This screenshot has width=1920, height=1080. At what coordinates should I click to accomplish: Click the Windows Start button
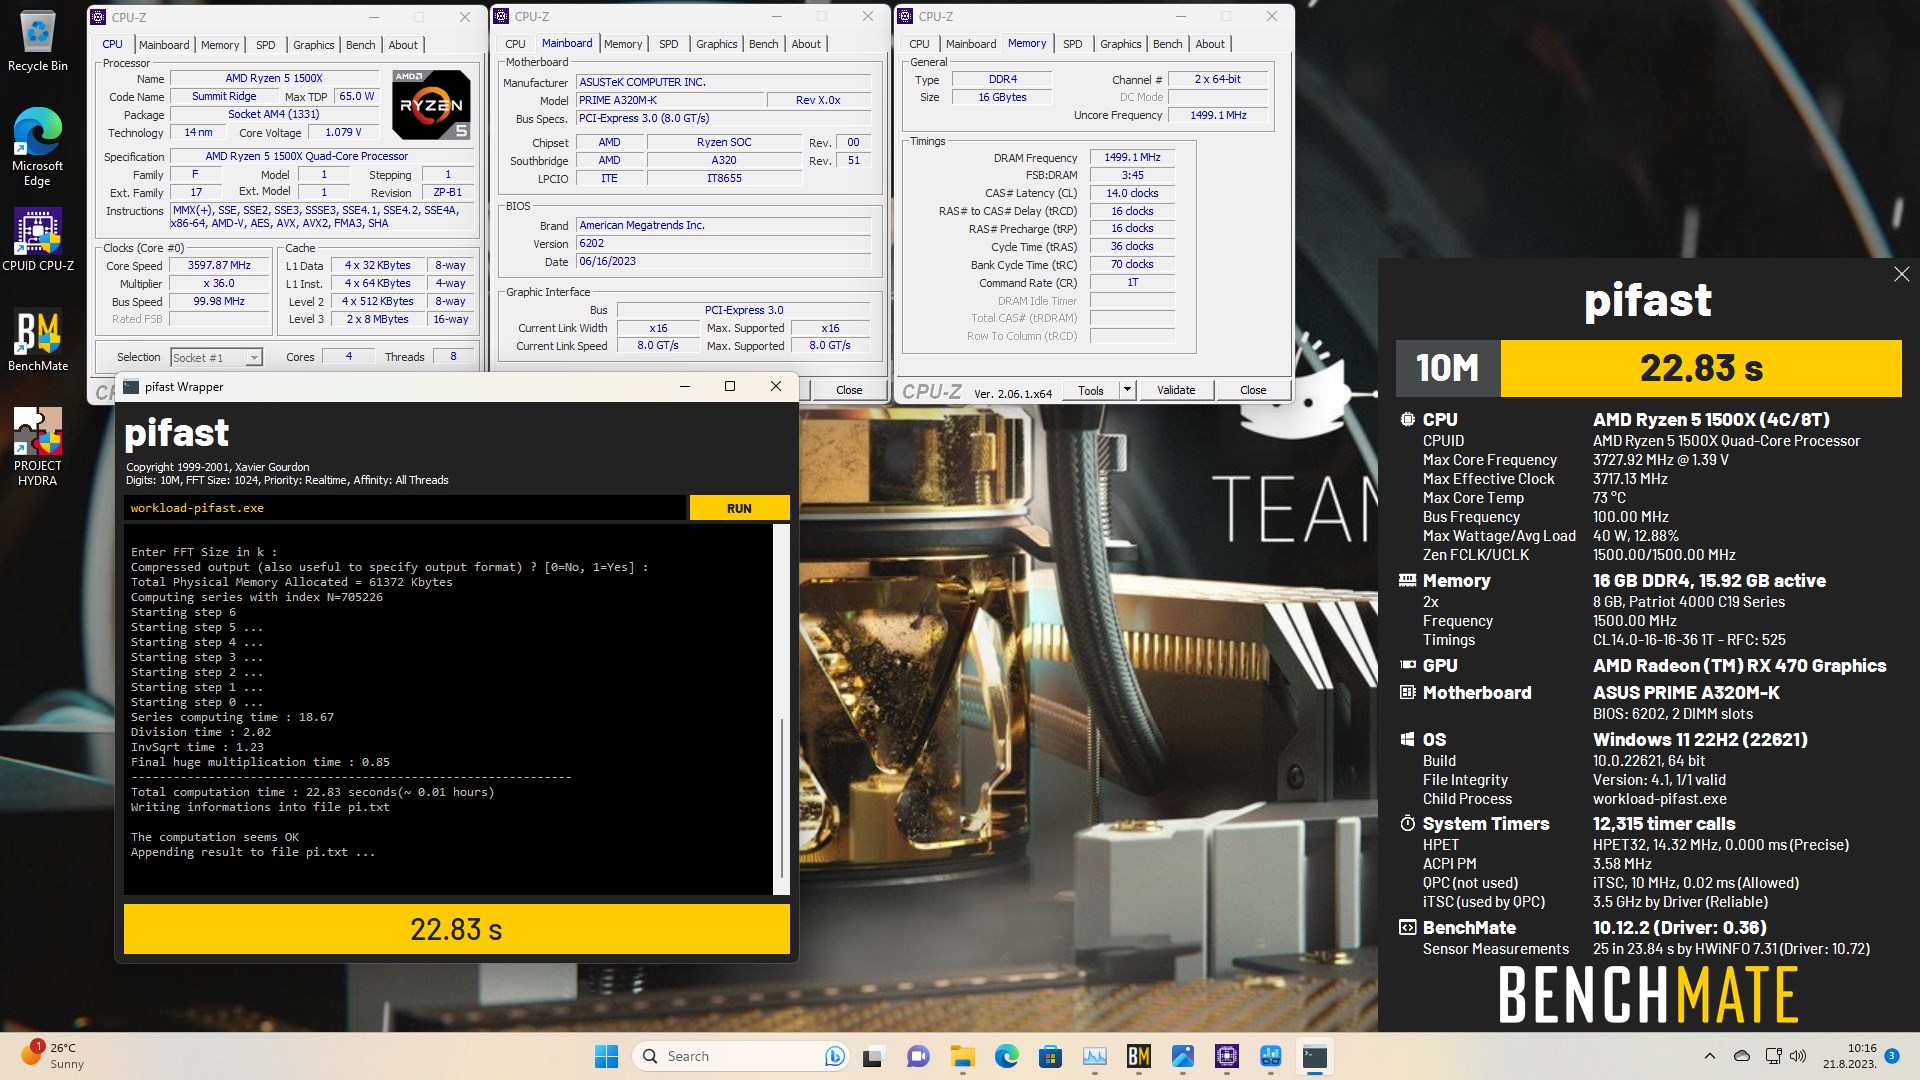[606, 1056]
